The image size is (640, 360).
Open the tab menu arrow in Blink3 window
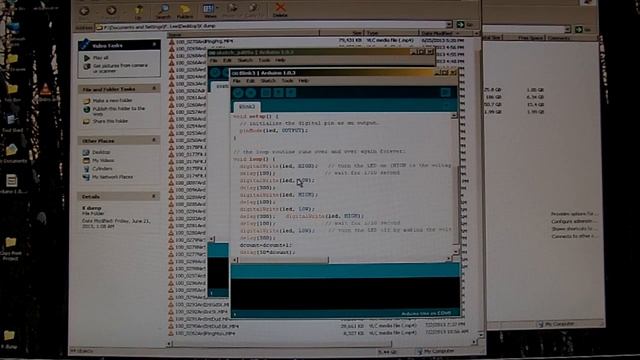tap(446, 106)
